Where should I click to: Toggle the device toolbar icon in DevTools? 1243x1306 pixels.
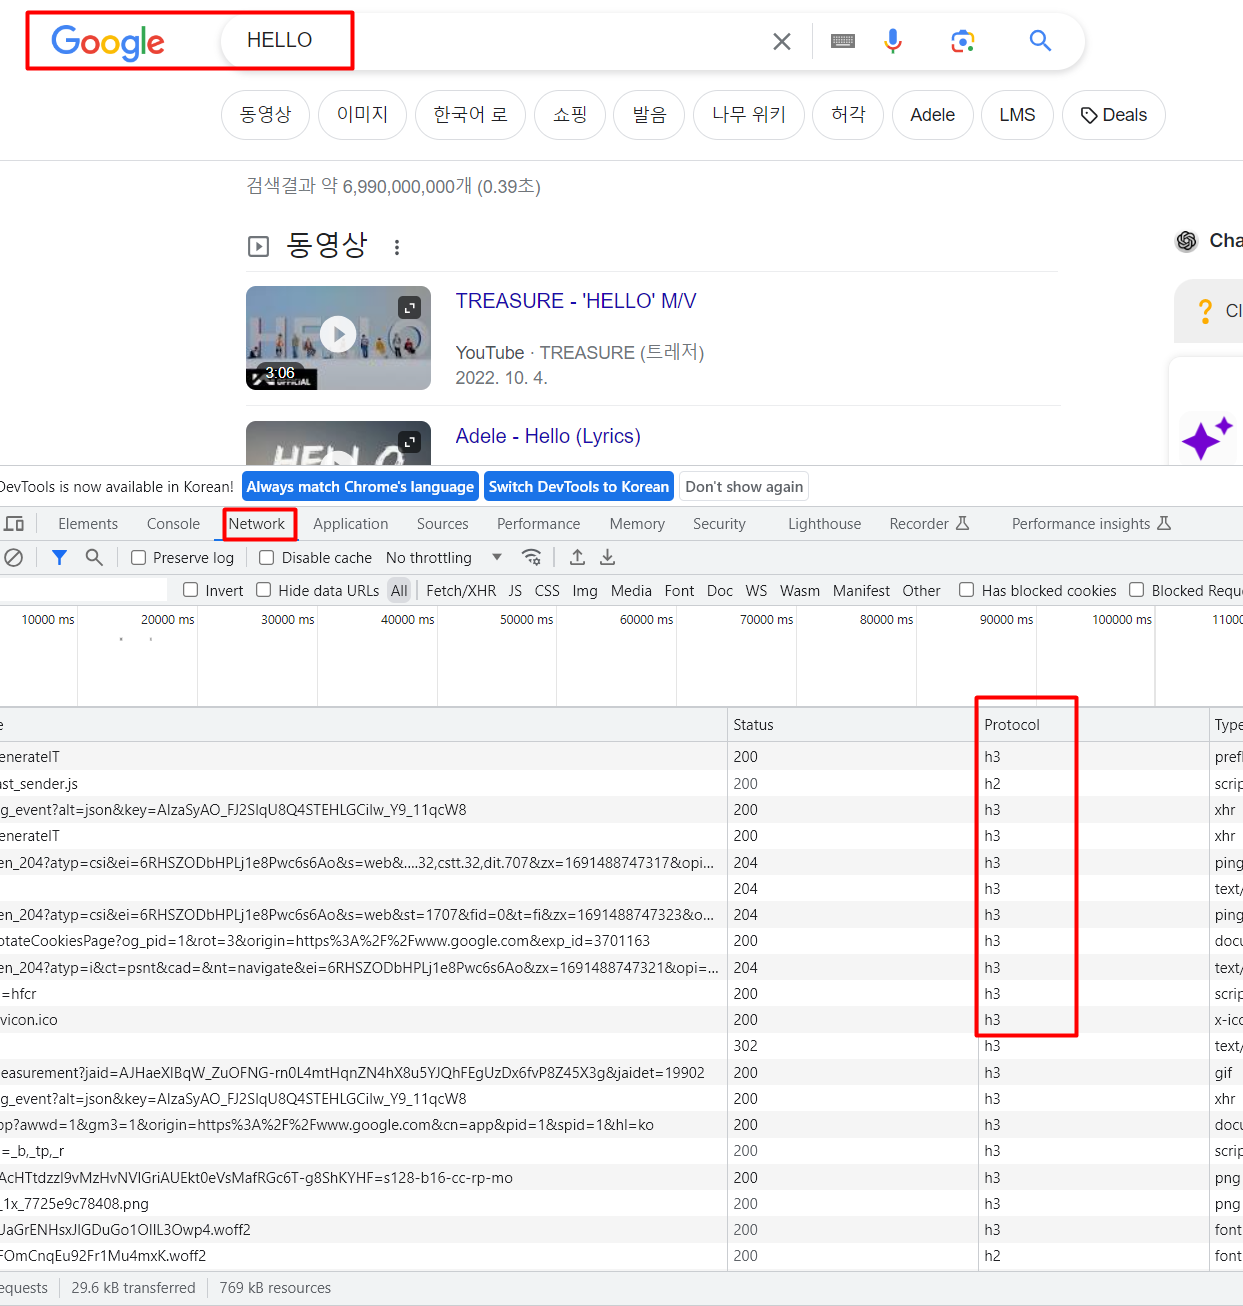[x=14, y=524]
